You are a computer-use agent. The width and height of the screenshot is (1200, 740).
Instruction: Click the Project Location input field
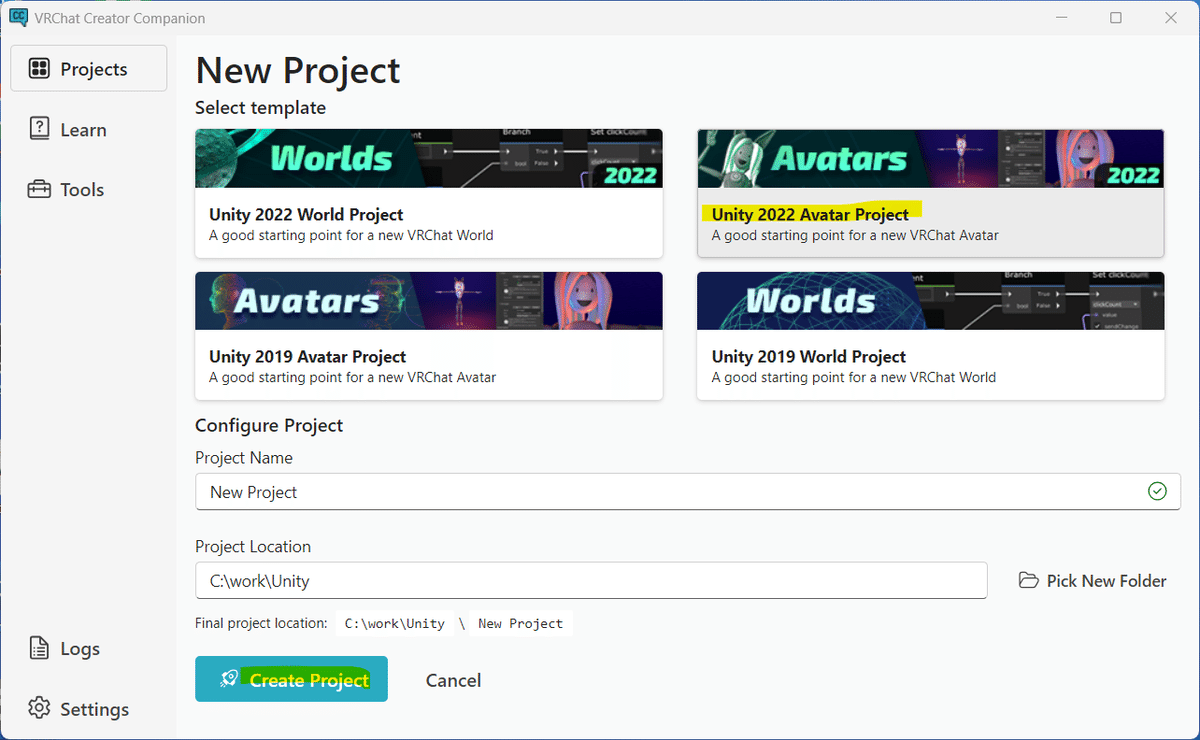tap(591, 580)
